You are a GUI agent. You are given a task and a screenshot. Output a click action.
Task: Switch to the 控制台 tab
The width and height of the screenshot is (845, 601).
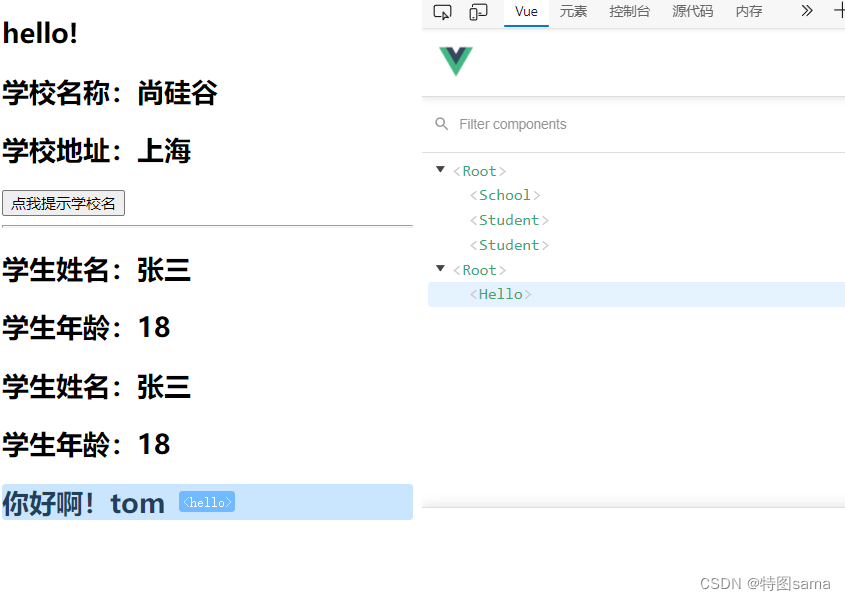(629, 11)
